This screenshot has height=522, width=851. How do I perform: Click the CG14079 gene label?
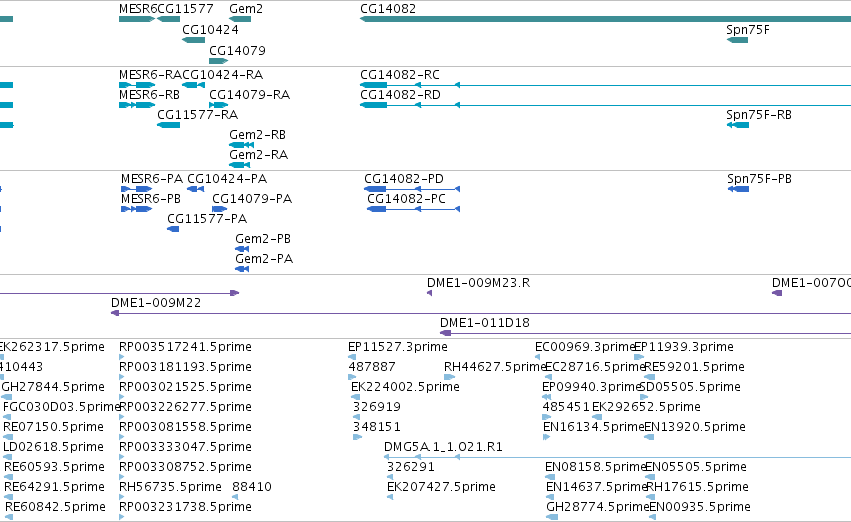click(x=237, y=50)
